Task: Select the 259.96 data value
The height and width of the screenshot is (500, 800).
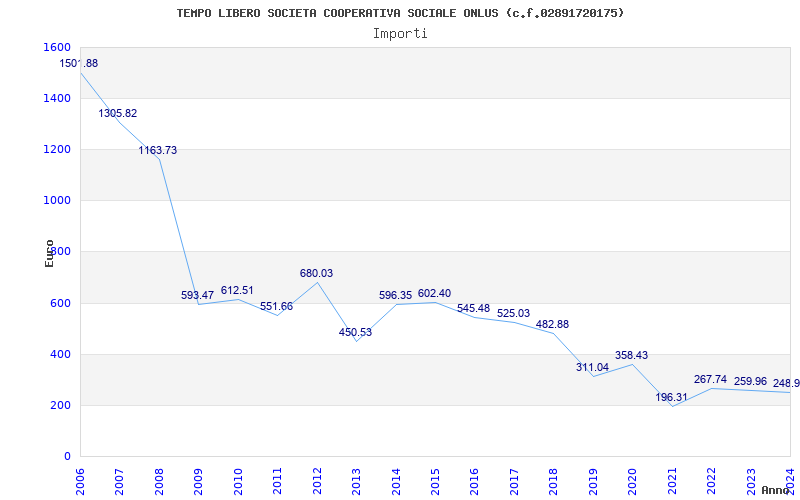Action: [x=751, y=382]
